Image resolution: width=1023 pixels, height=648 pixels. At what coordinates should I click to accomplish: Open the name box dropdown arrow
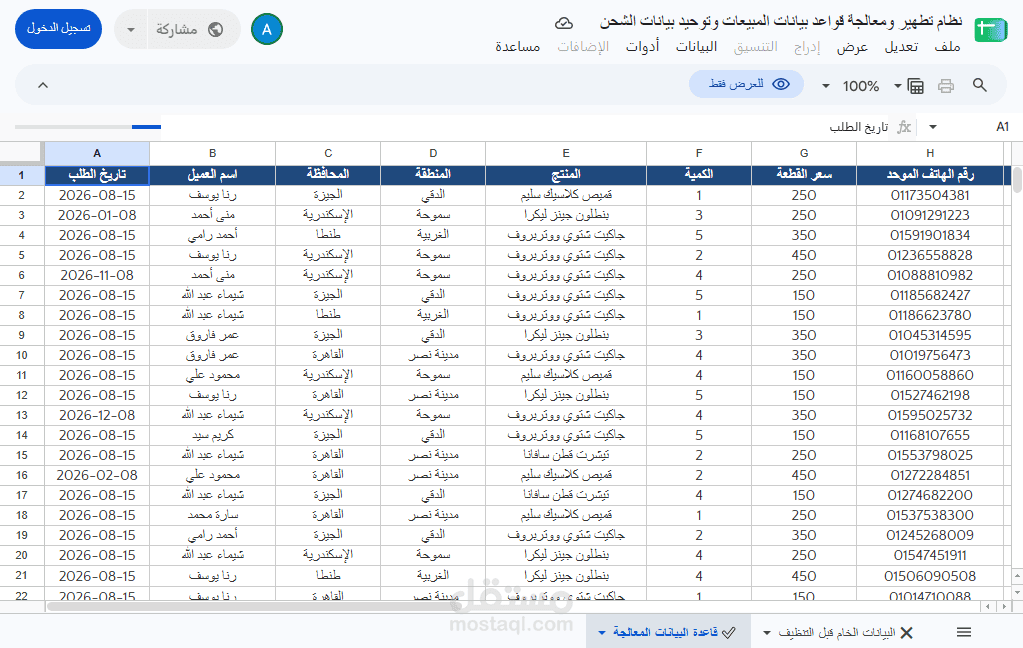[933, 127]
